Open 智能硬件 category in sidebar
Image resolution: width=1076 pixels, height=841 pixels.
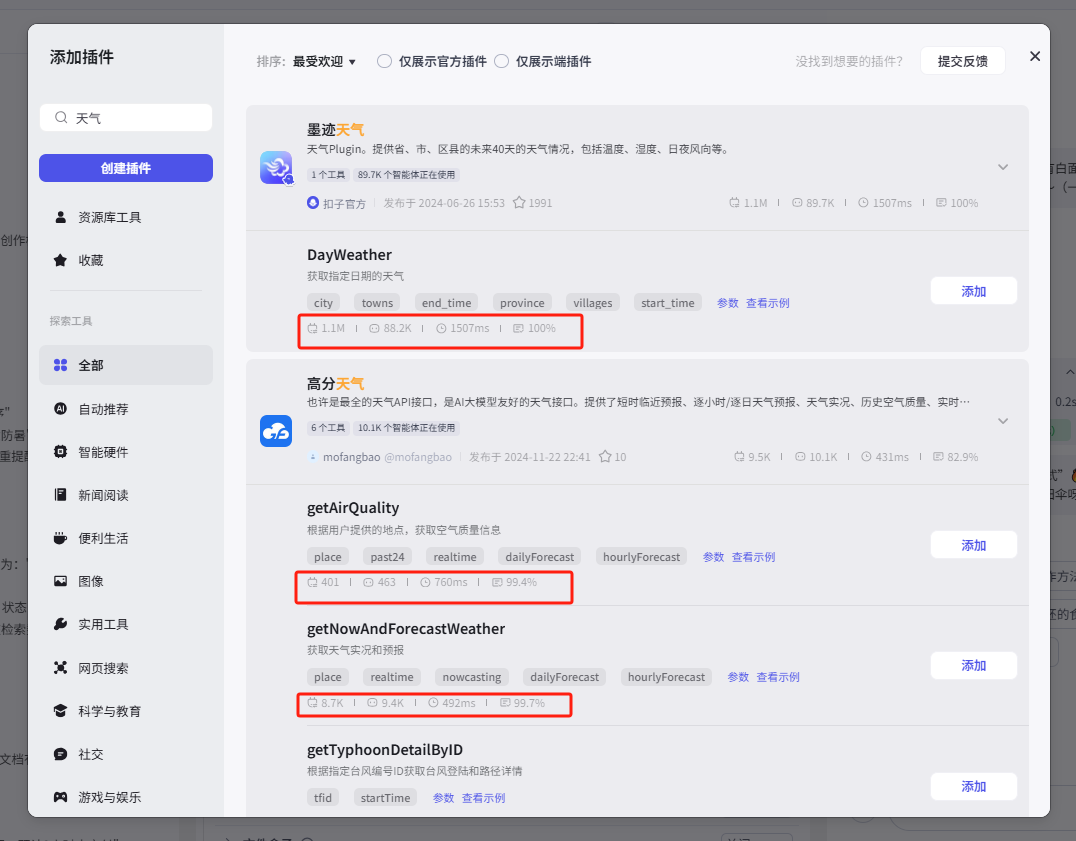pyautogui.click(x=103, y=452)
